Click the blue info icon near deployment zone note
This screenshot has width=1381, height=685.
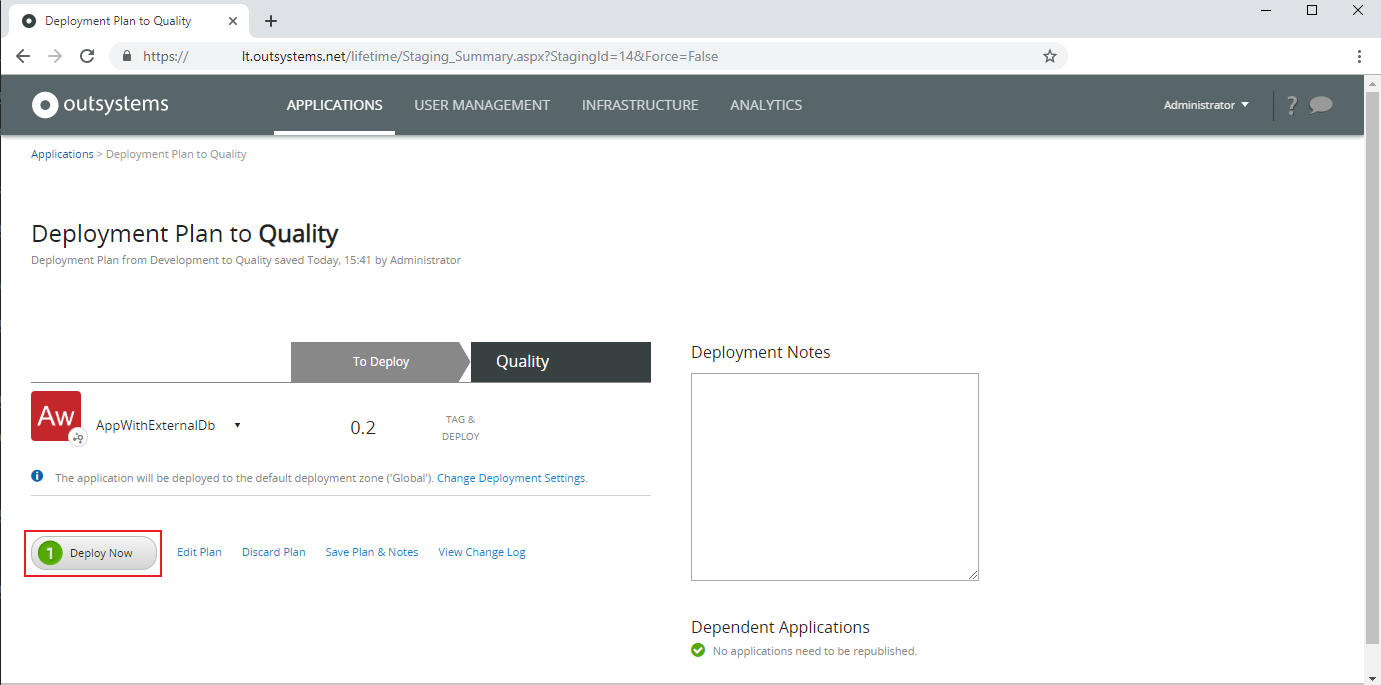(37, 477)
